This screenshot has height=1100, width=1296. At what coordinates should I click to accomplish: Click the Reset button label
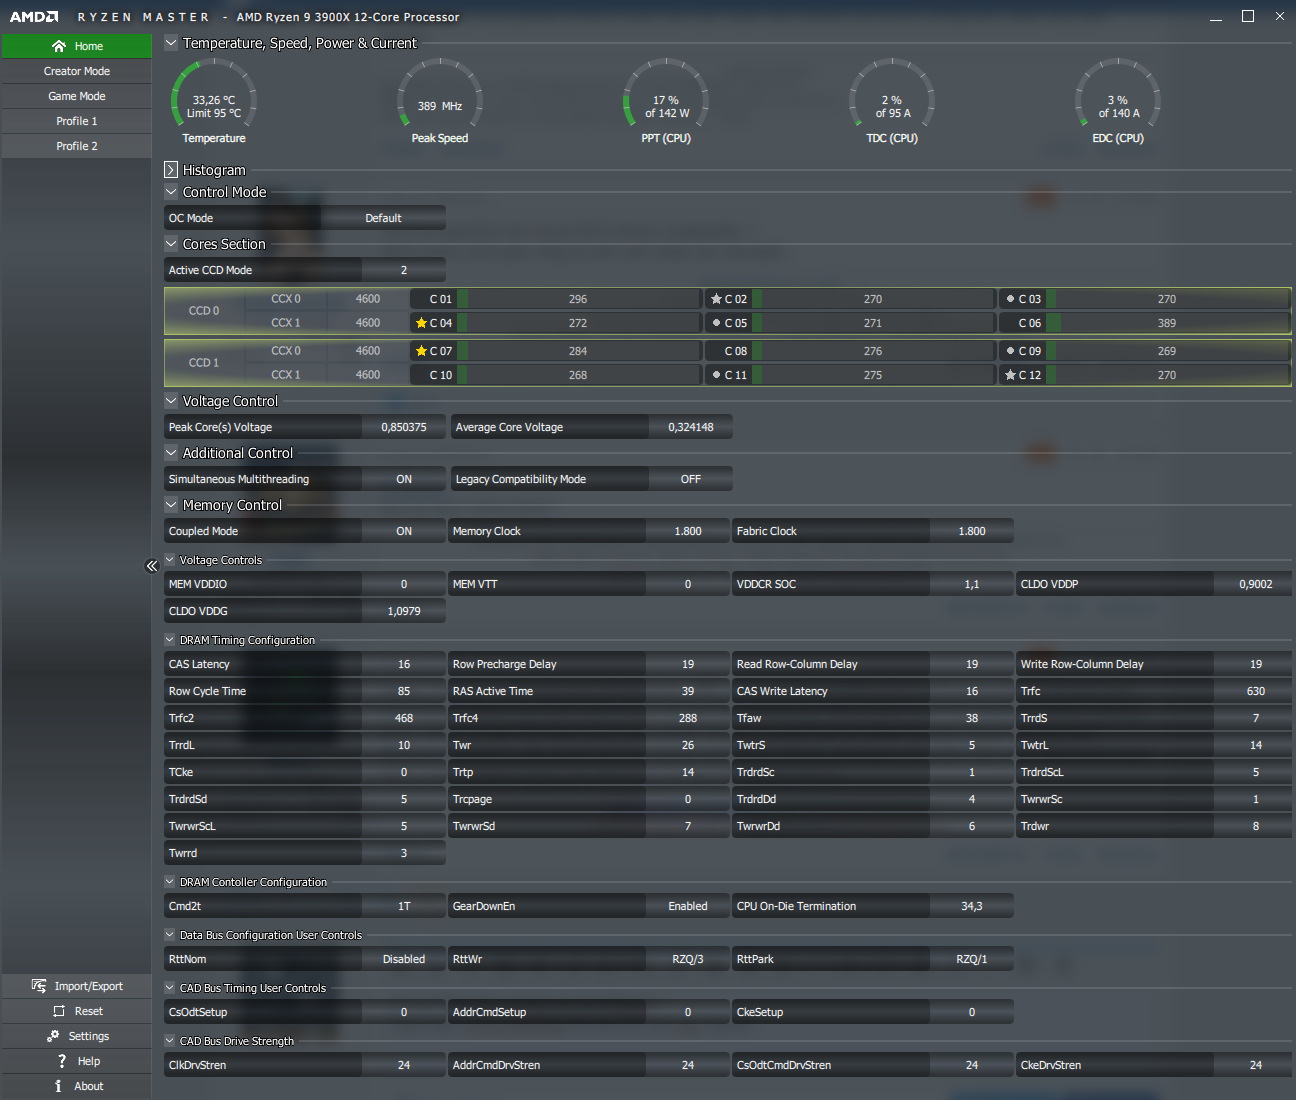[x=89, y=1011]
